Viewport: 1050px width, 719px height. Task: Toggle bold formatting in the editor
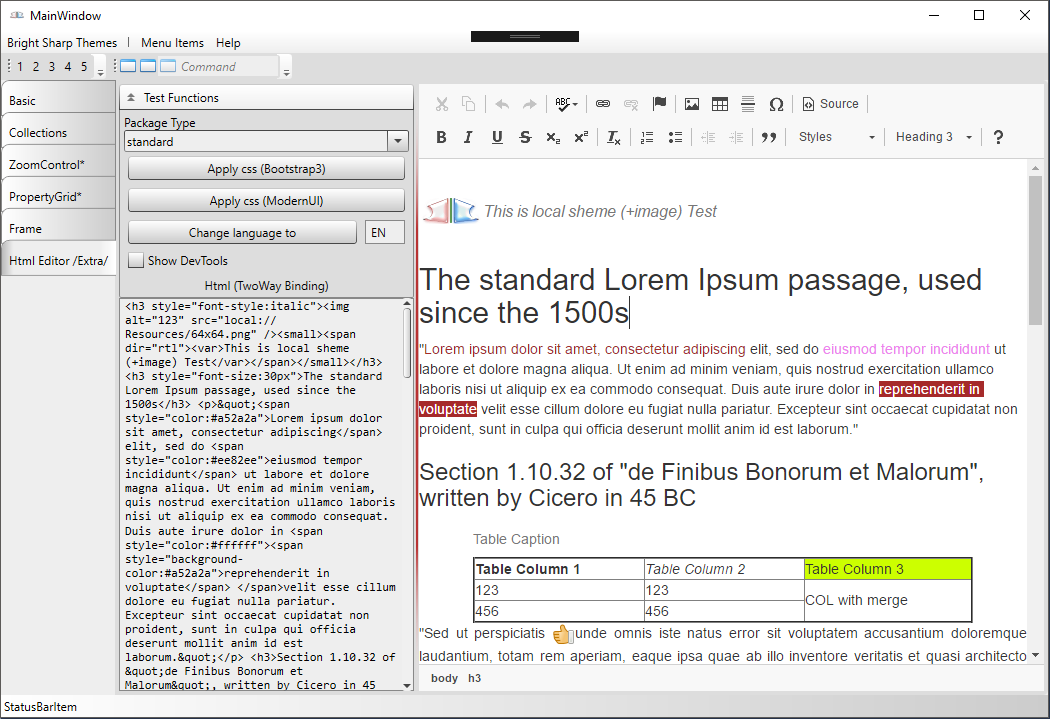point(441,137)
